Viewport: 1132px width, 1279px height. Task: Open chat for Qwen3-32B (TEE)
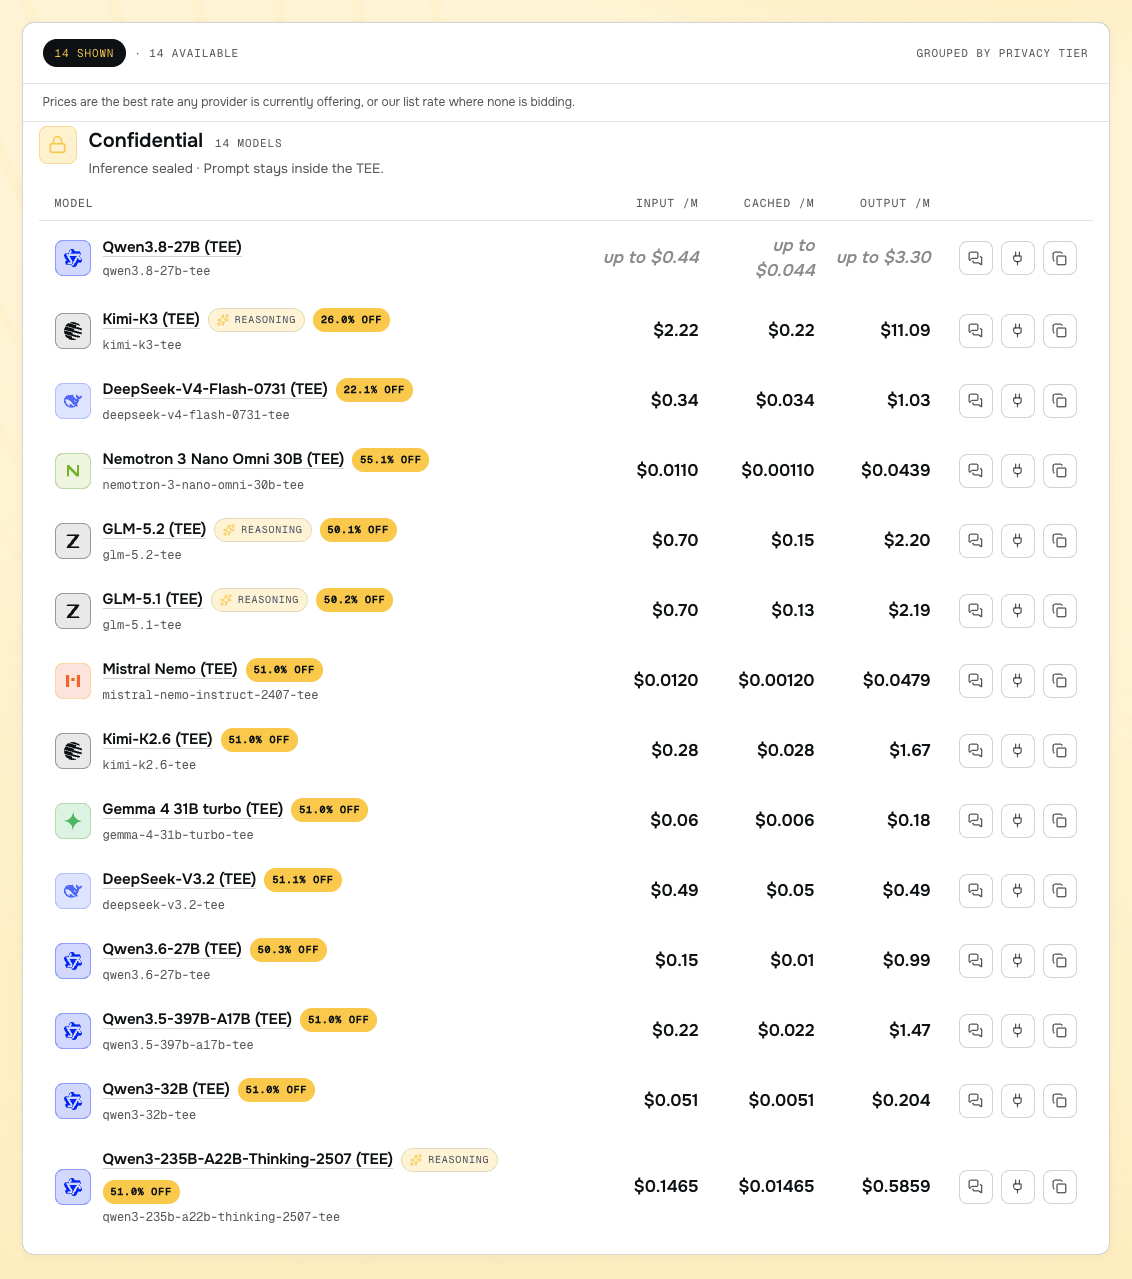[x=976, y=1100]
